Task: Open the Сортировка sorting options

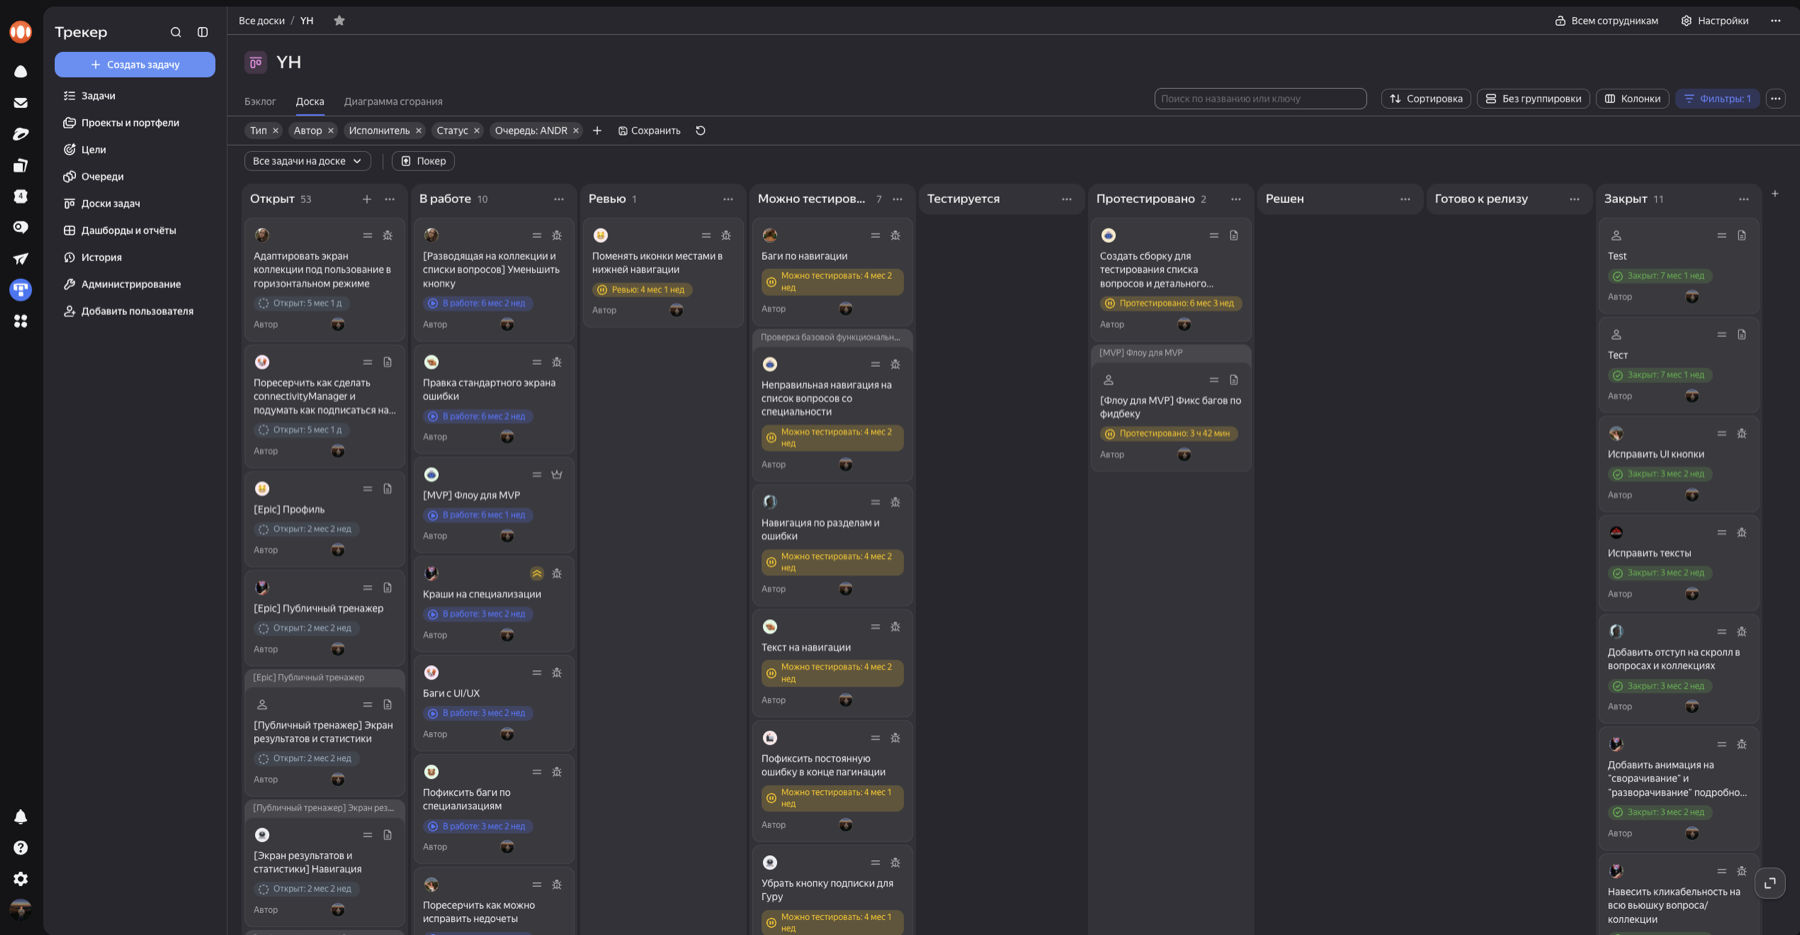Action: (x=1426, y=99)
